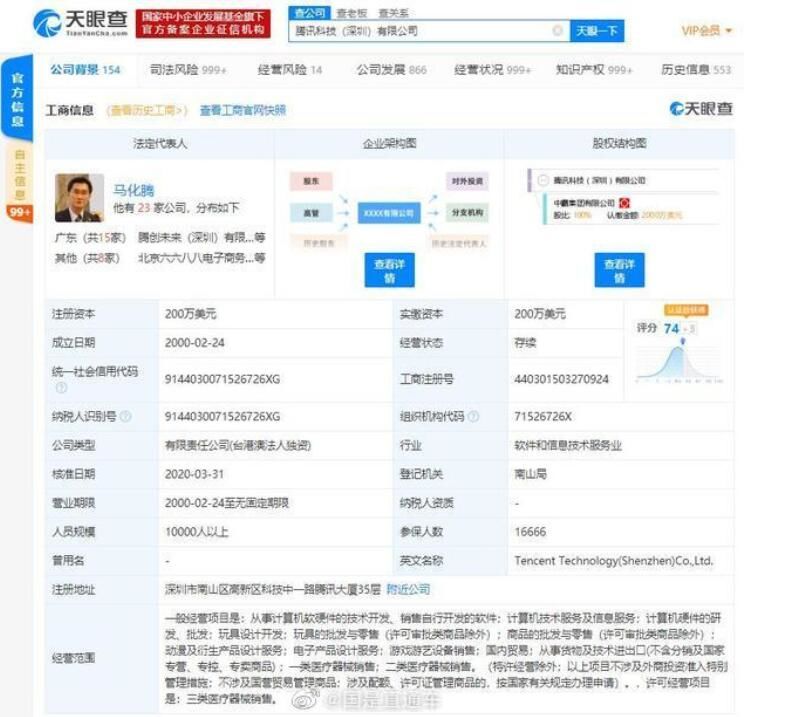The height and width of the screenshot is (717, 796).
Task: Open the 马化腾 portrait photo
Action: [79, 198]
